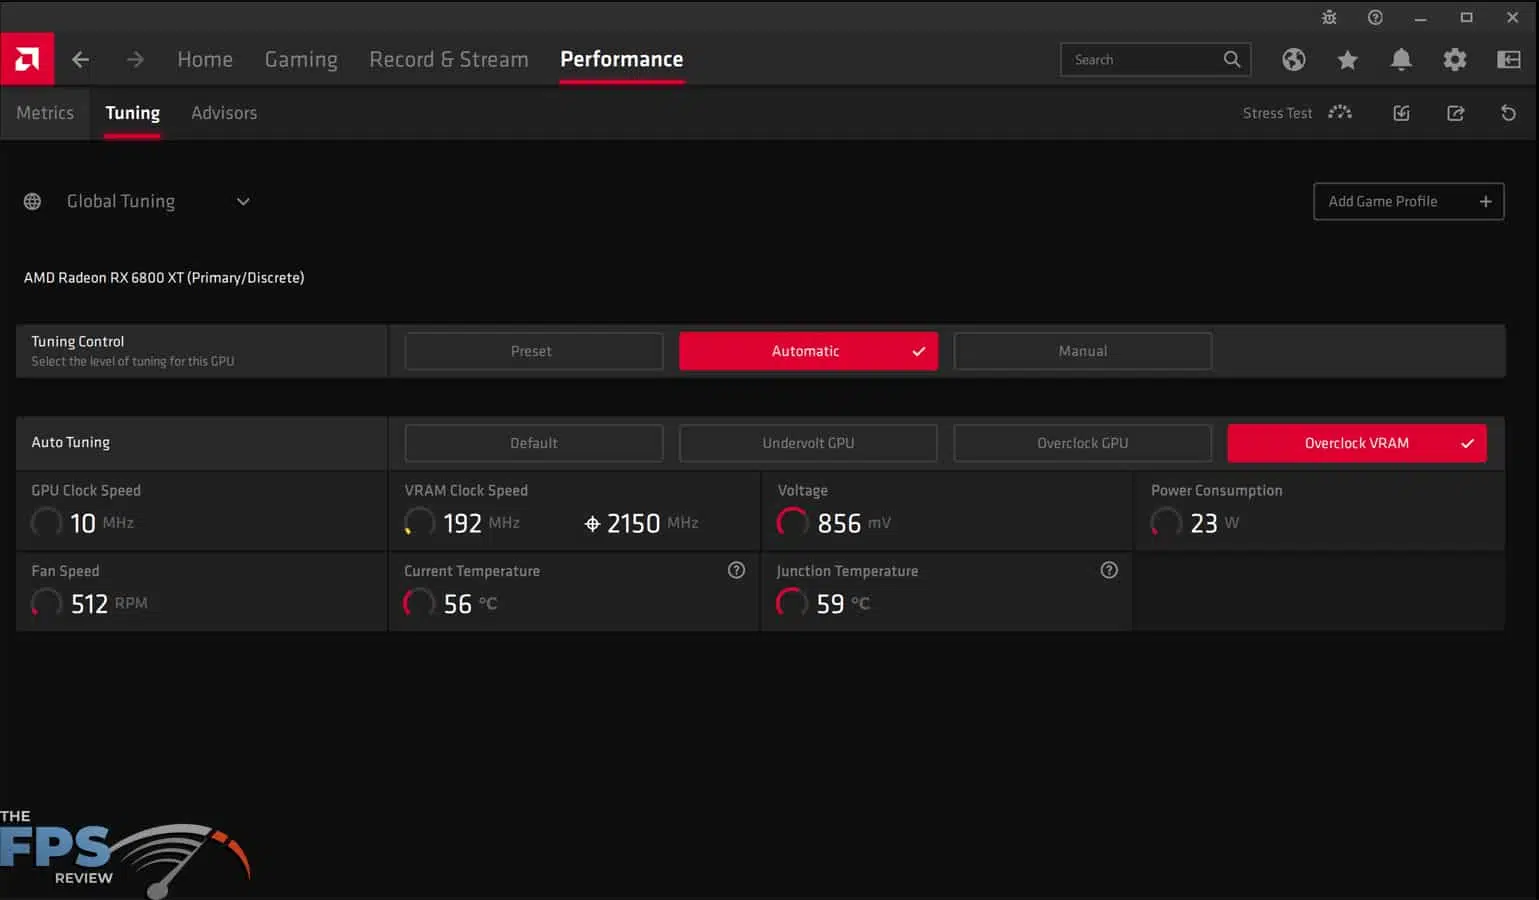The image size is (1539, 900).
Task: Click the share profile icon
Action: 1455,113
